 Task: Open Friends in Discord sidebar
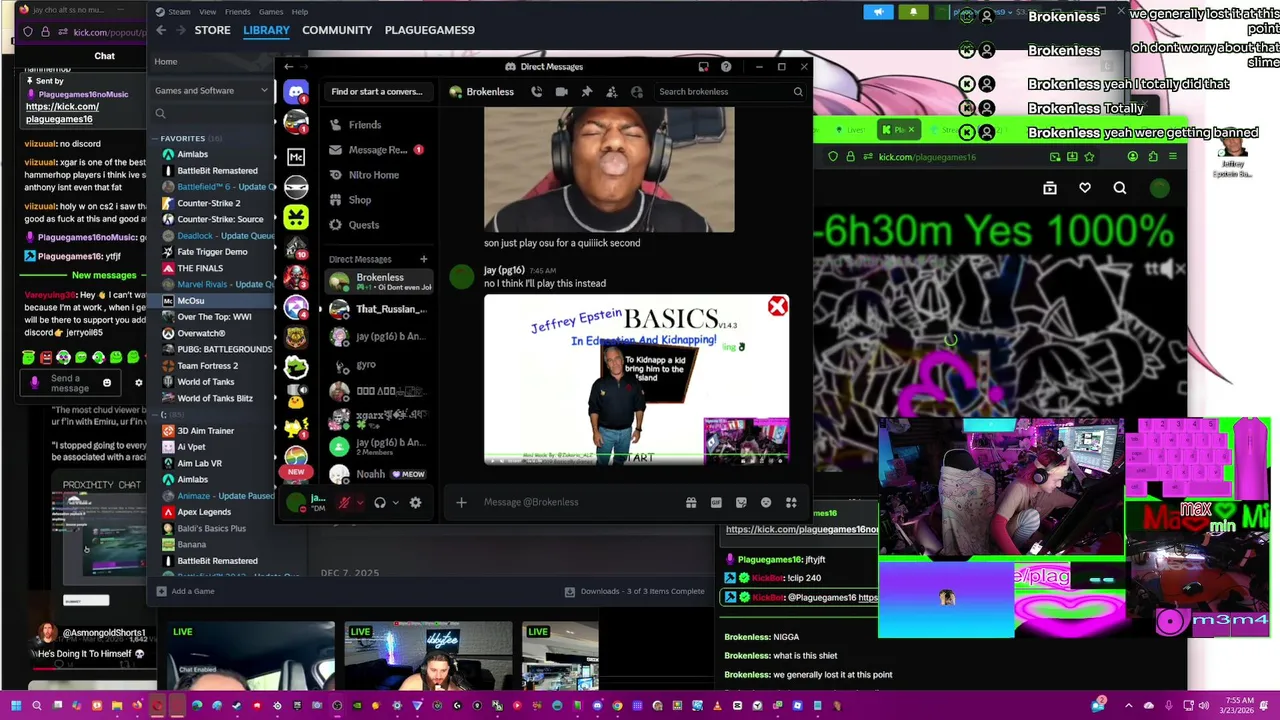[379, 125]
